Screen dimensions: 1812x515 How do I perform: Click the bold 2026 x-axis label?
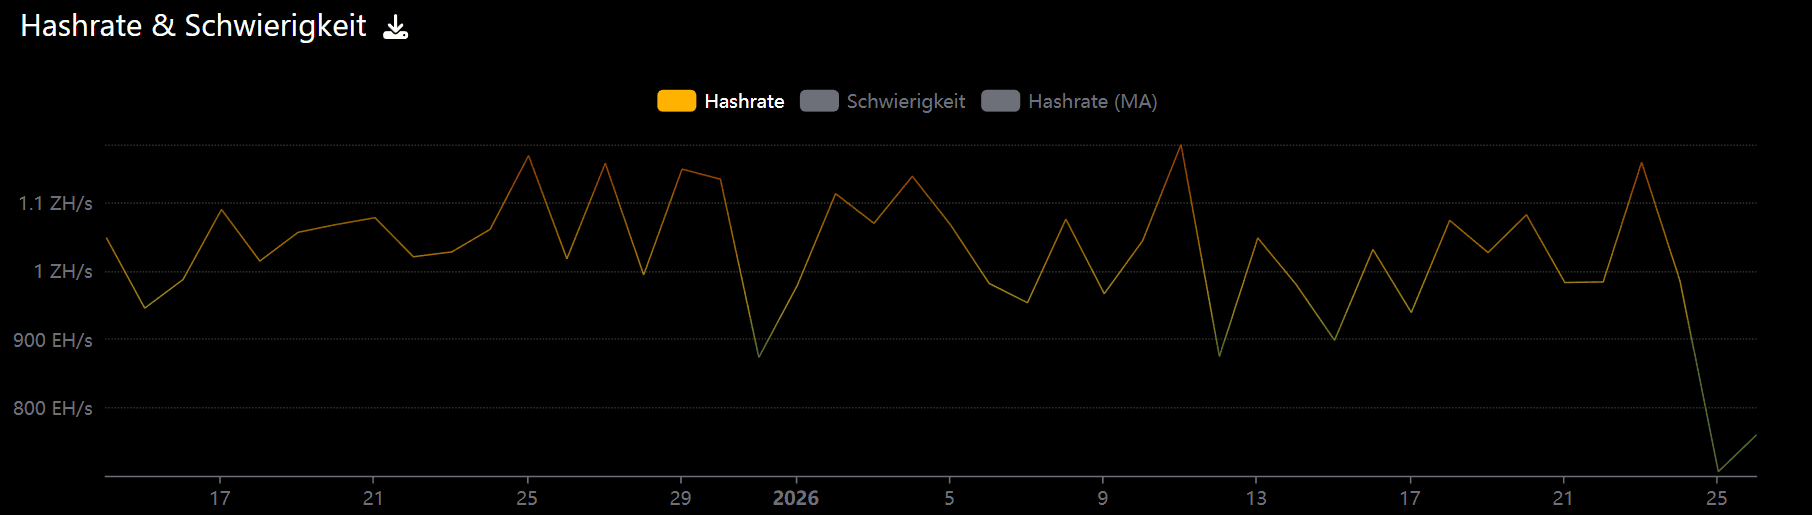click(795, 498)
